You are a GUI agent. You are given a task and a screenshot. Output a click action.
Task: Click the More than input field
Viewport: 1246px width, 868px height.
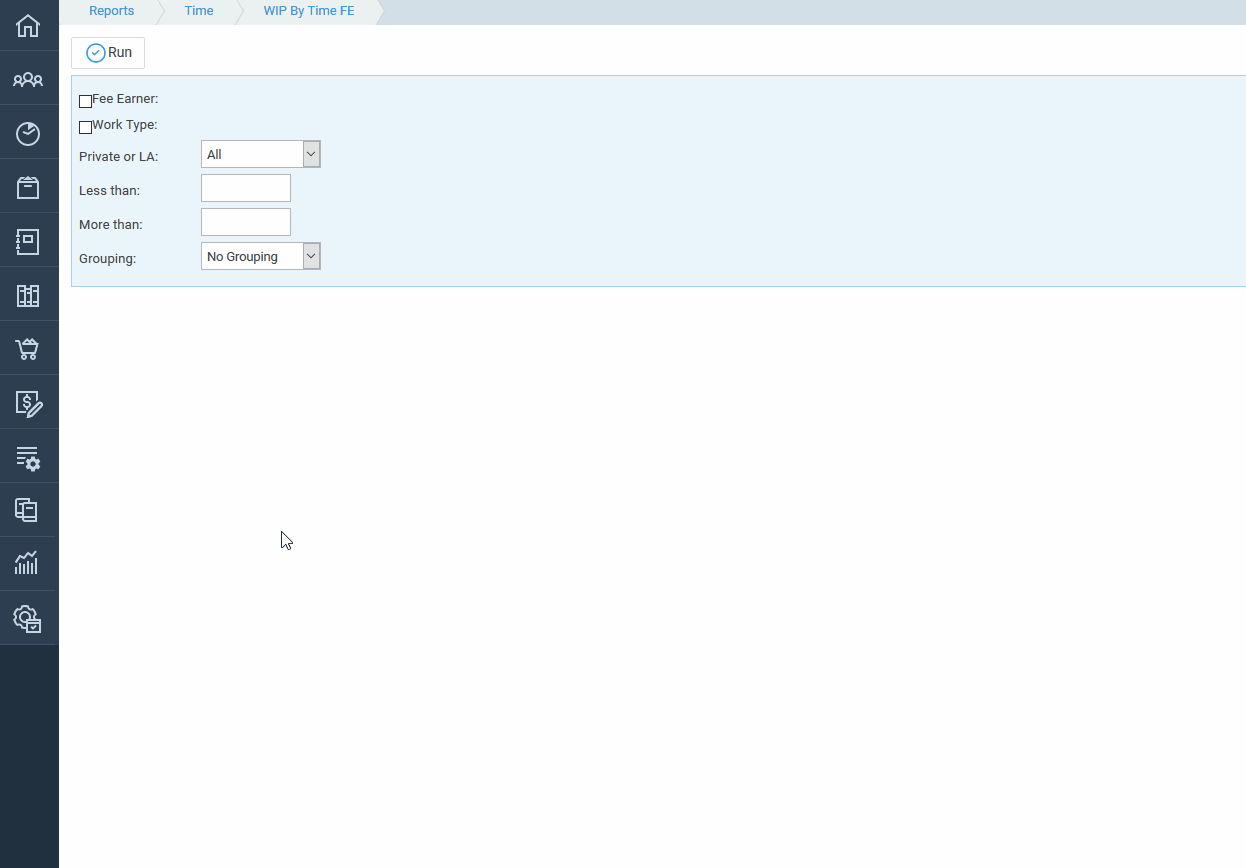coord(246,222)
